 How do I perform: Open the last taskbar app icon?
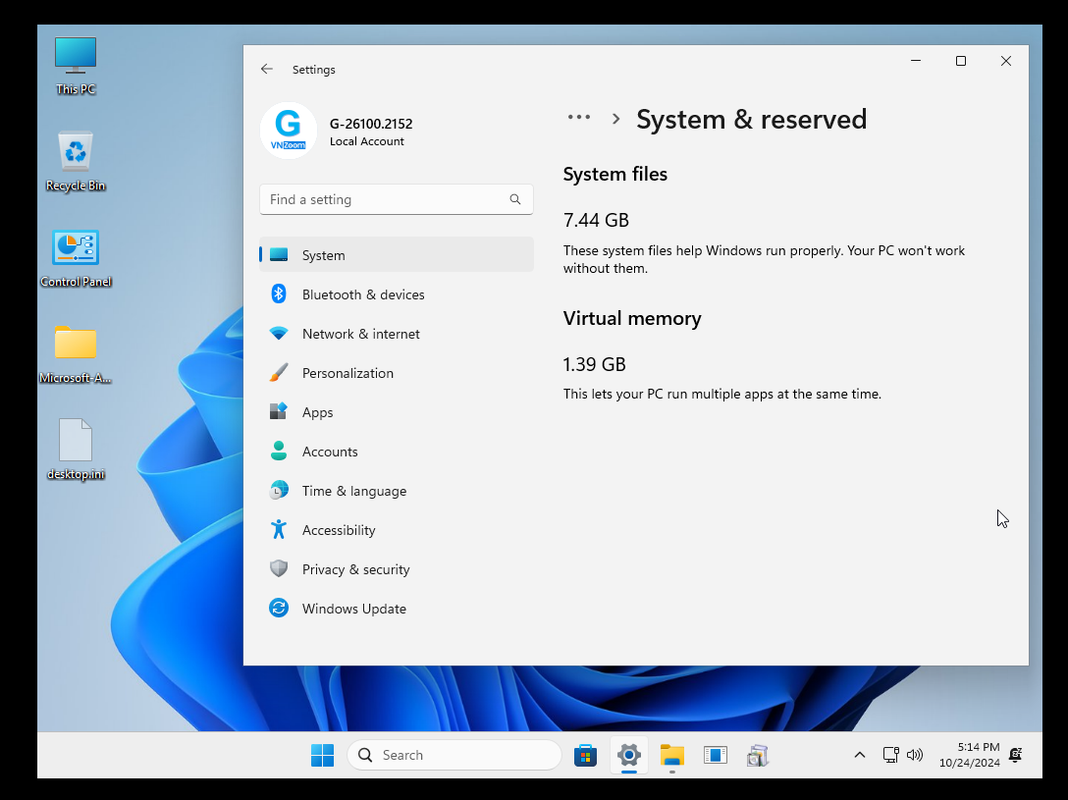click(757, 755)
